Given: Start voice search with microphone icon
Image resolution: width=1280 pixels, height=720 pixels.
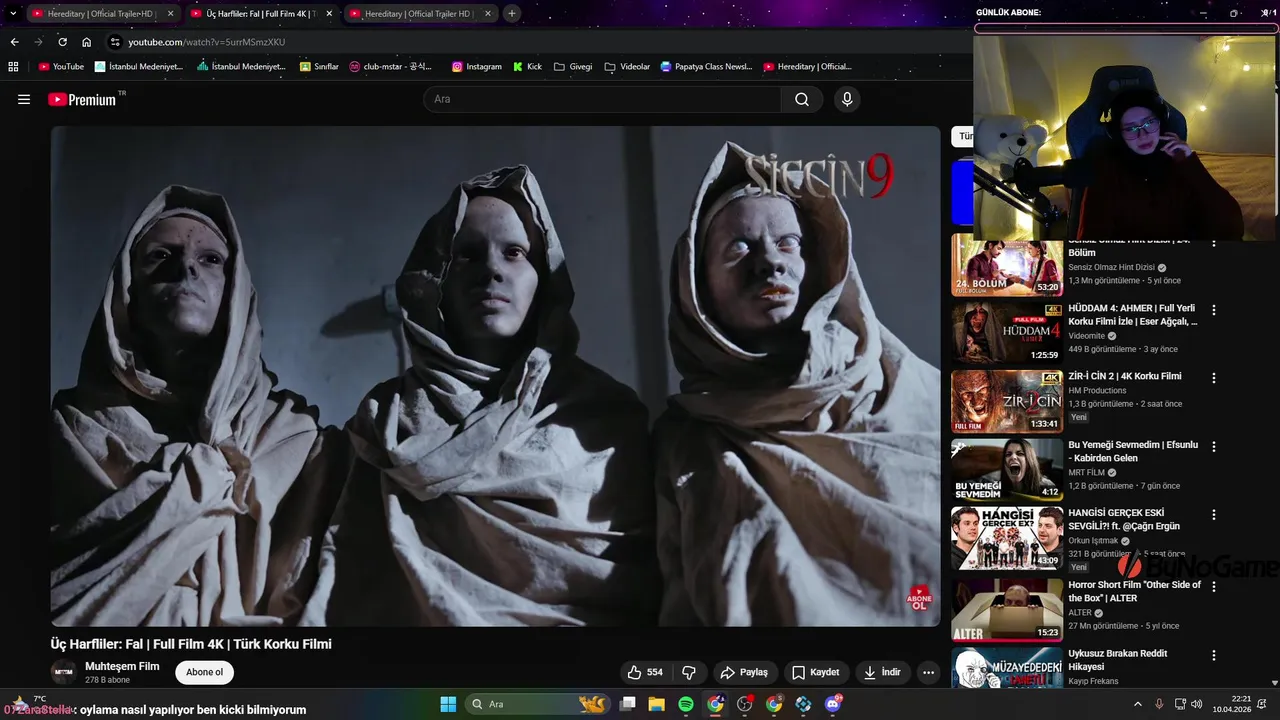Looking at the screenshot, I should pyautogui.click(x=847, y=99).
